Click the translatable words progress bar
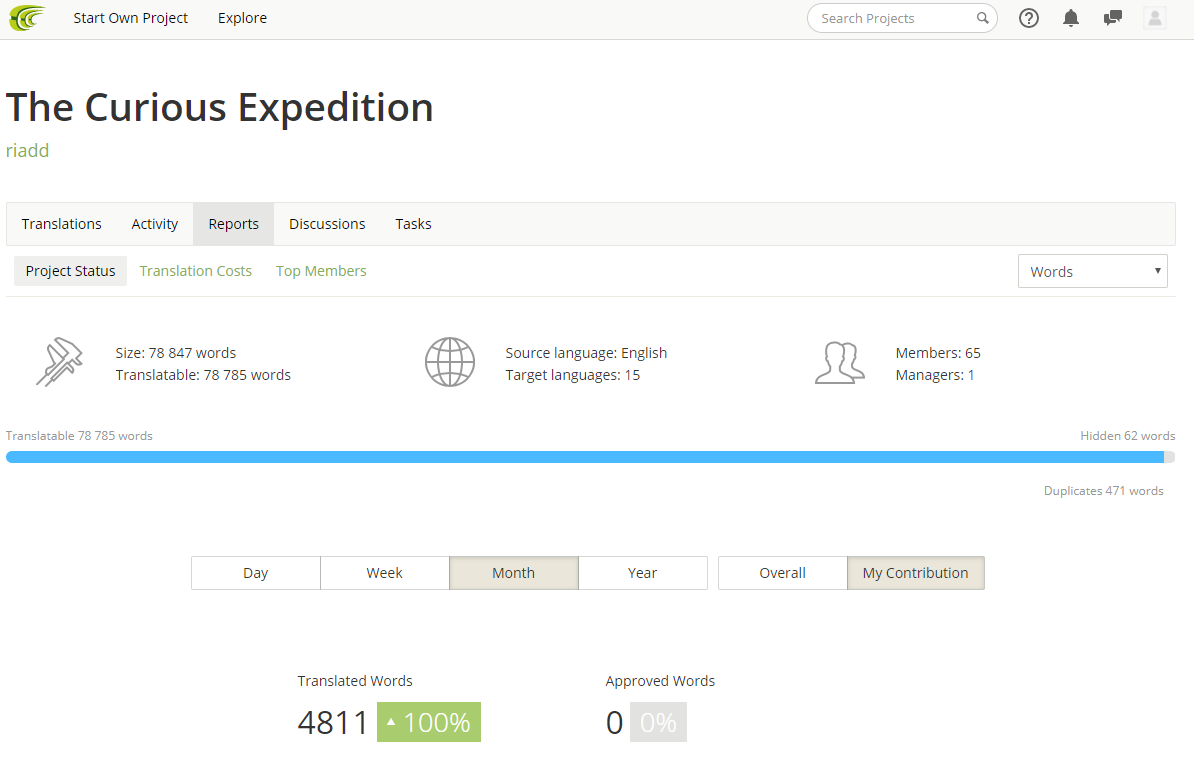Screen dimensions: 1194x772 [x=590, y=457]
